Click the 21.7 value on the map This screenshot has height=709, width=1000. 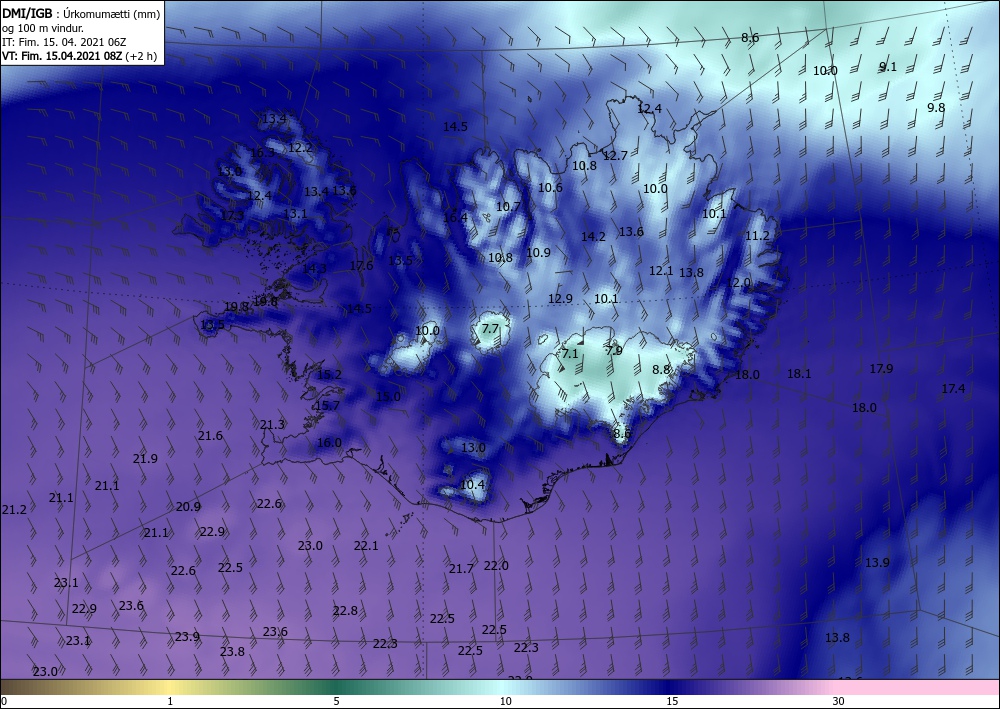point(461,569)
